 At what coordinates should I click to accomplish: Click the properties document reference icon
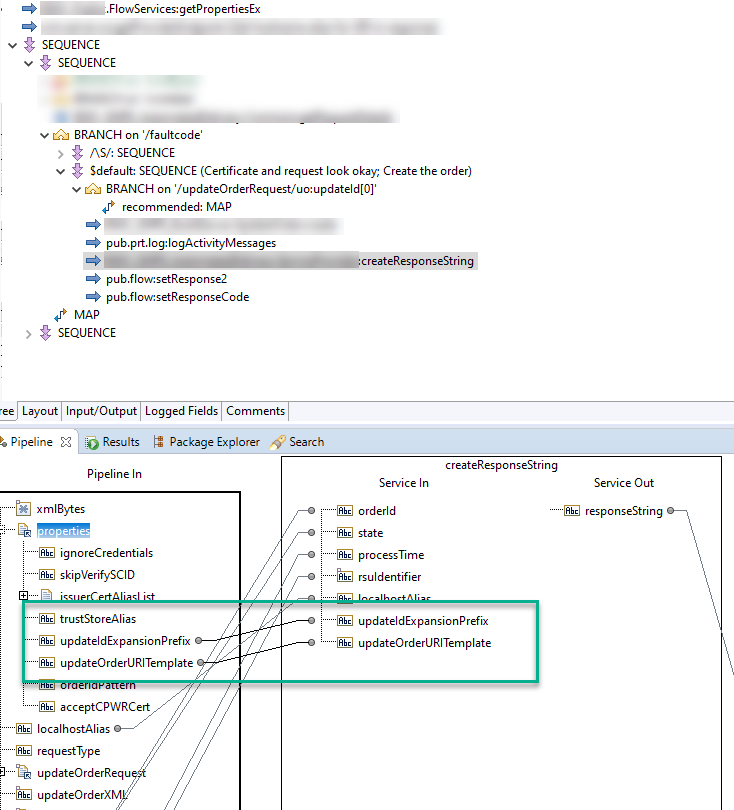coord(24,531)
